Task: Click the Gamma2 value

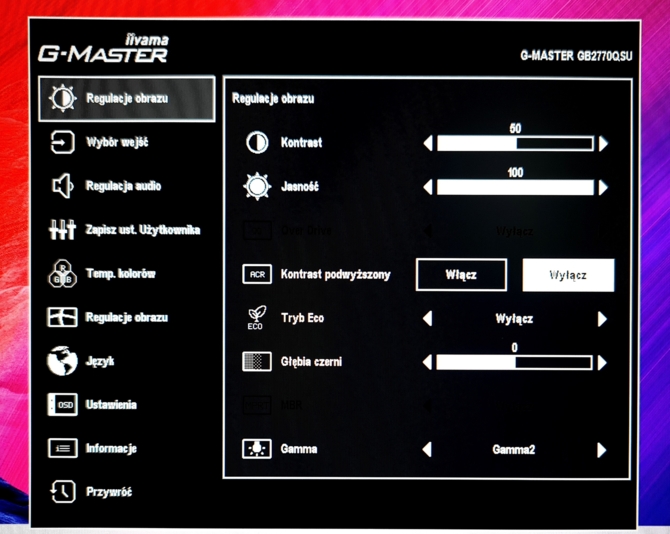Action: click(x=514, y=450)
